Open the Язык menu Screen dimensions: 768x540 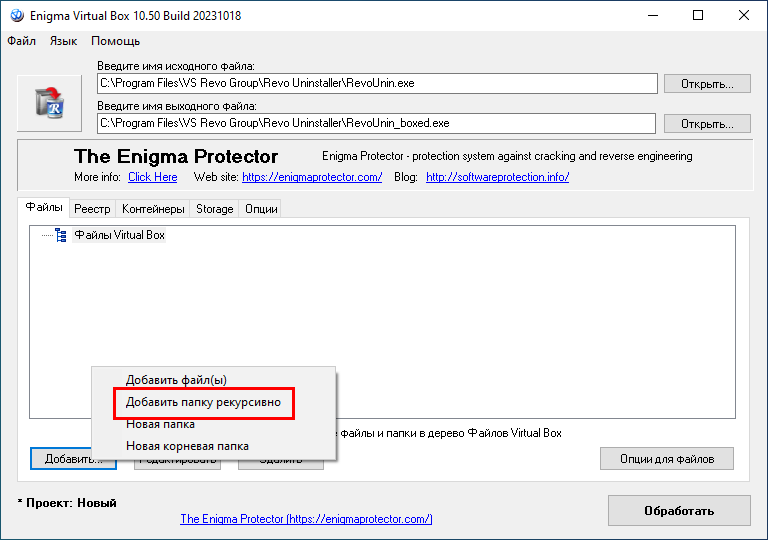point(63,41)
